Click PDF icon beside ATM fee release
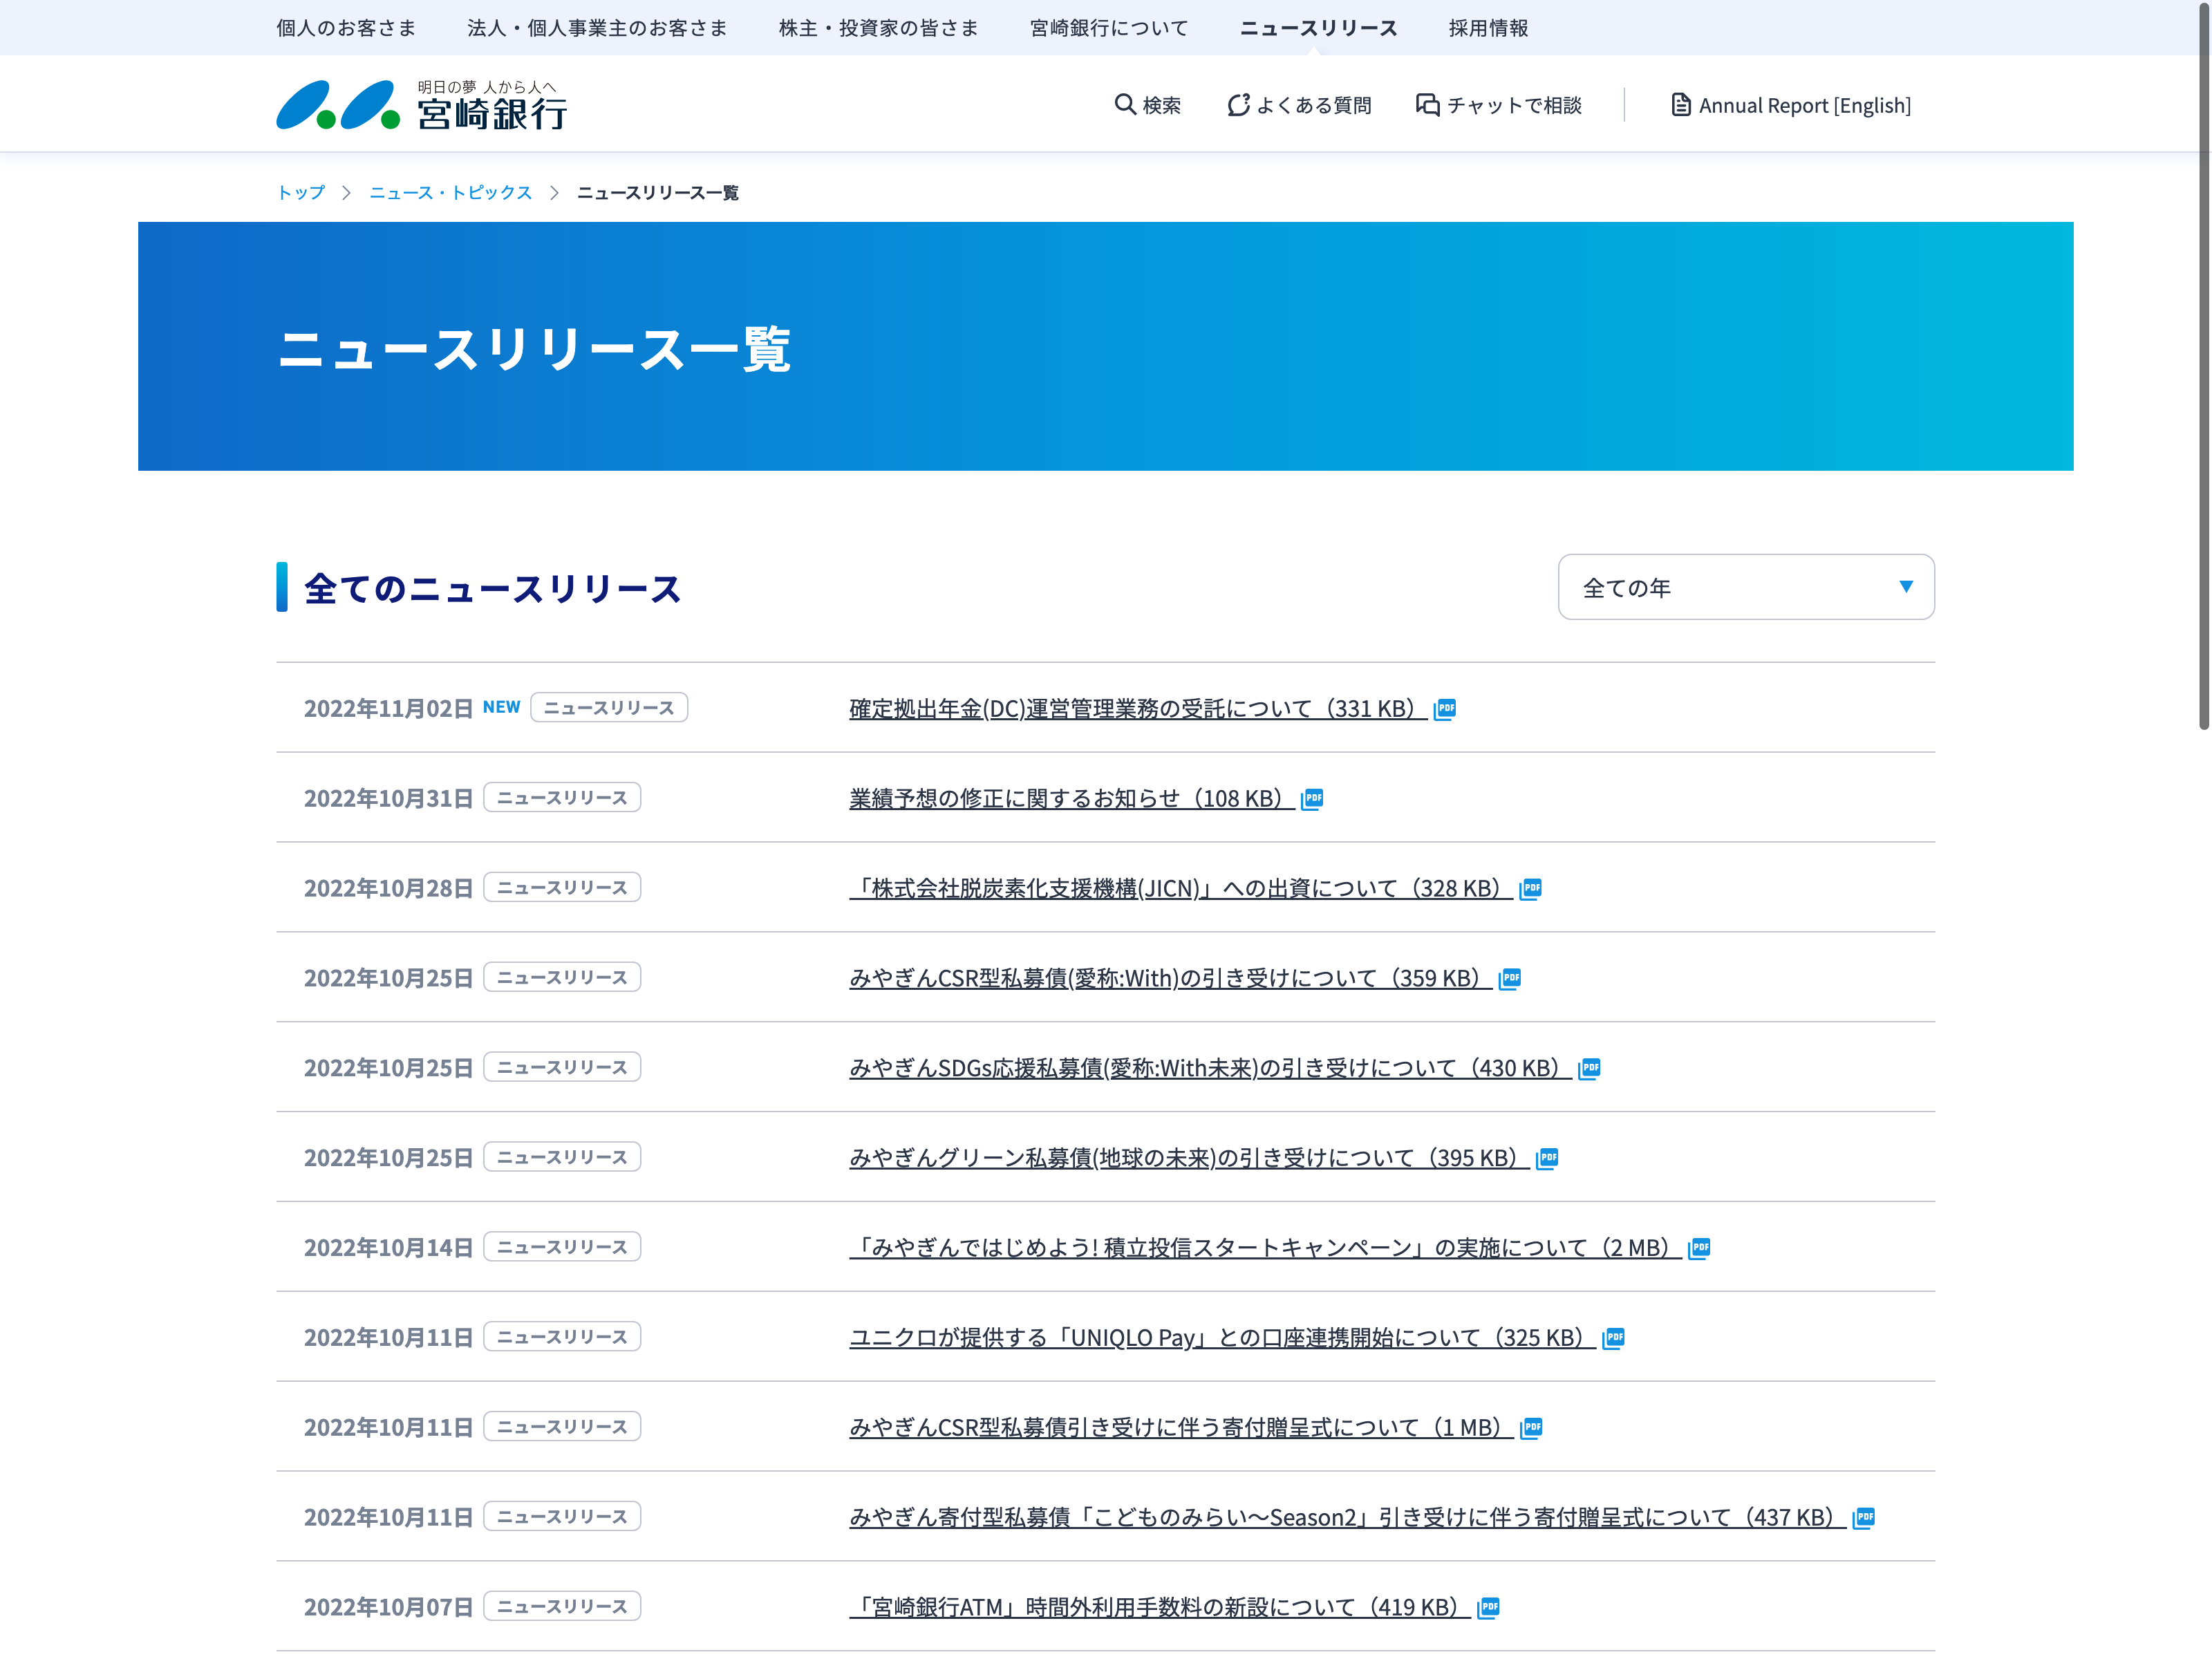The image size is (2212, 1659). 1488,1607
